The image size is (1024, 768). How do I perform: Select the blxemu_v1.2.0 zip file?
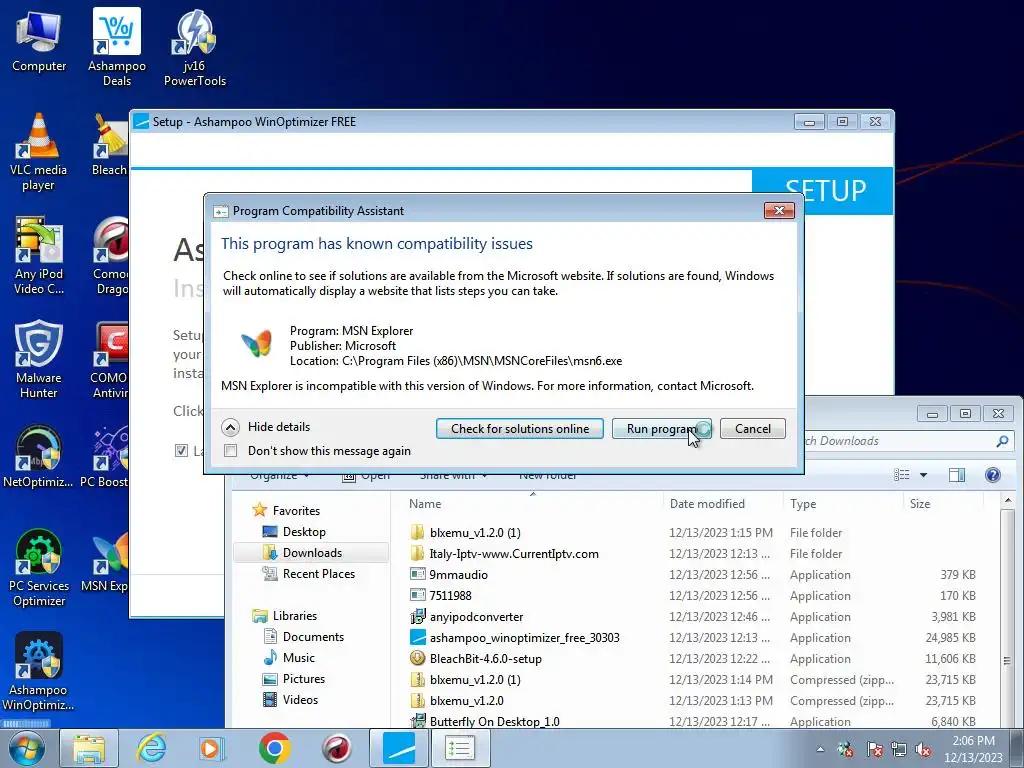tap(466, 701)
